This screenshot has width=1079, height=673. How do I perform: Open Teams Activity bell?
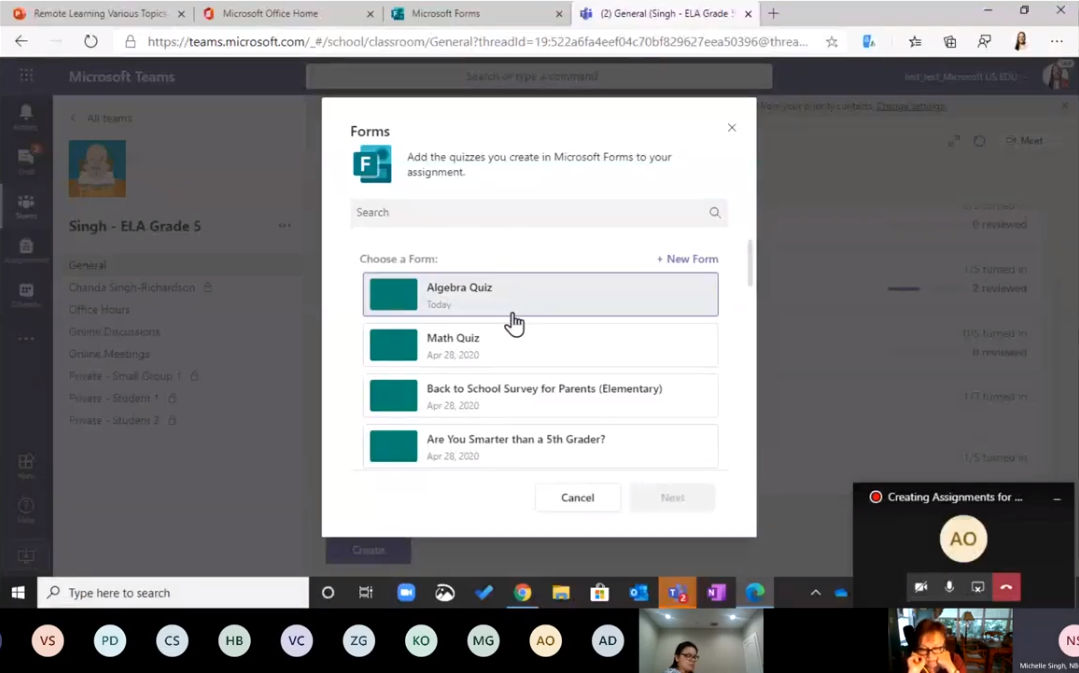(x=25, y=117)
